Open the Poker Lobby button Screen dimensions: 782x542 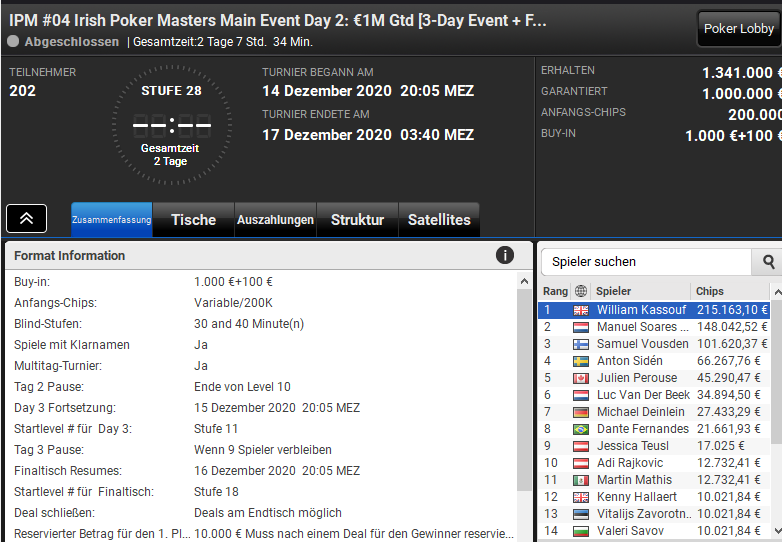(x=739, y=29)
